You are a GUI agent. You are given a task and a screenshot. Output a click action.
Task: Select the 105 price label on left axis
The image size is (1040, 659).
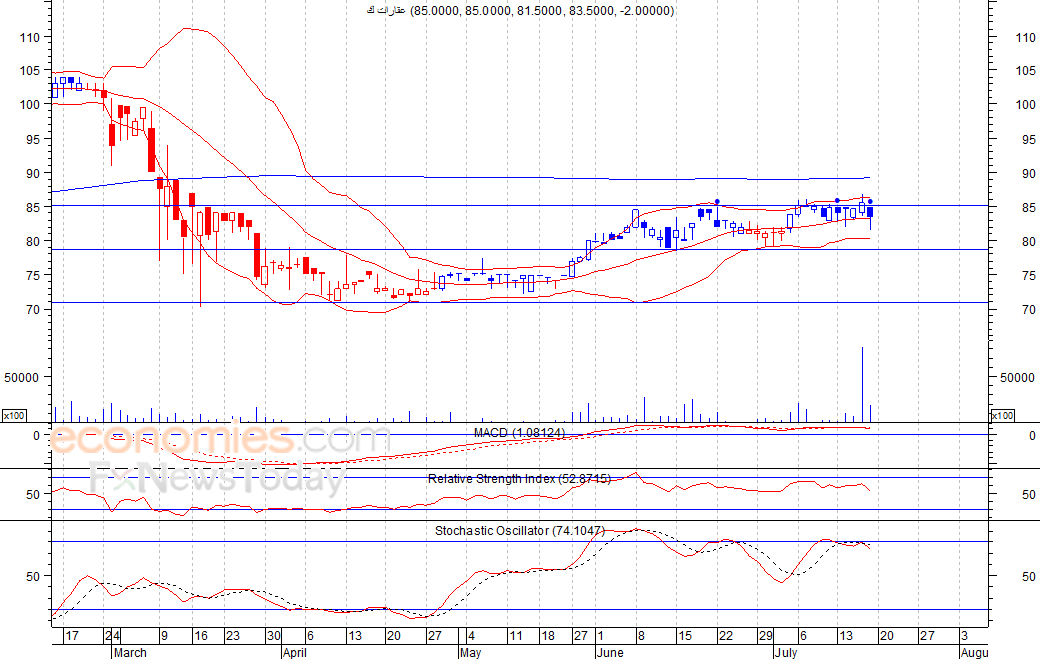click(30, 71)
